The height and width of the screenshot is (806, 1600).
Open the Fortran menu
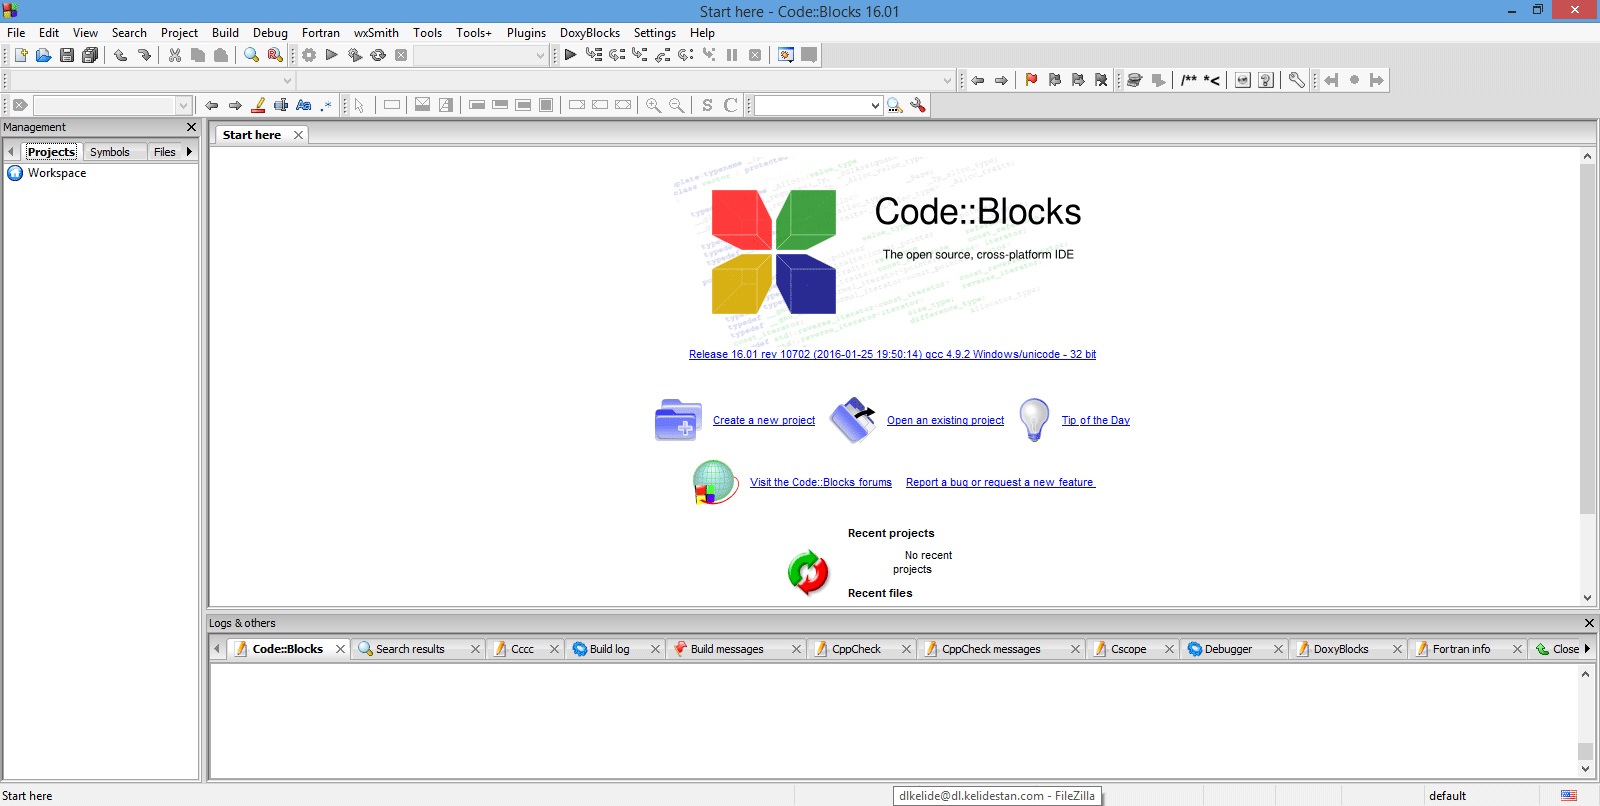[321, 33]
